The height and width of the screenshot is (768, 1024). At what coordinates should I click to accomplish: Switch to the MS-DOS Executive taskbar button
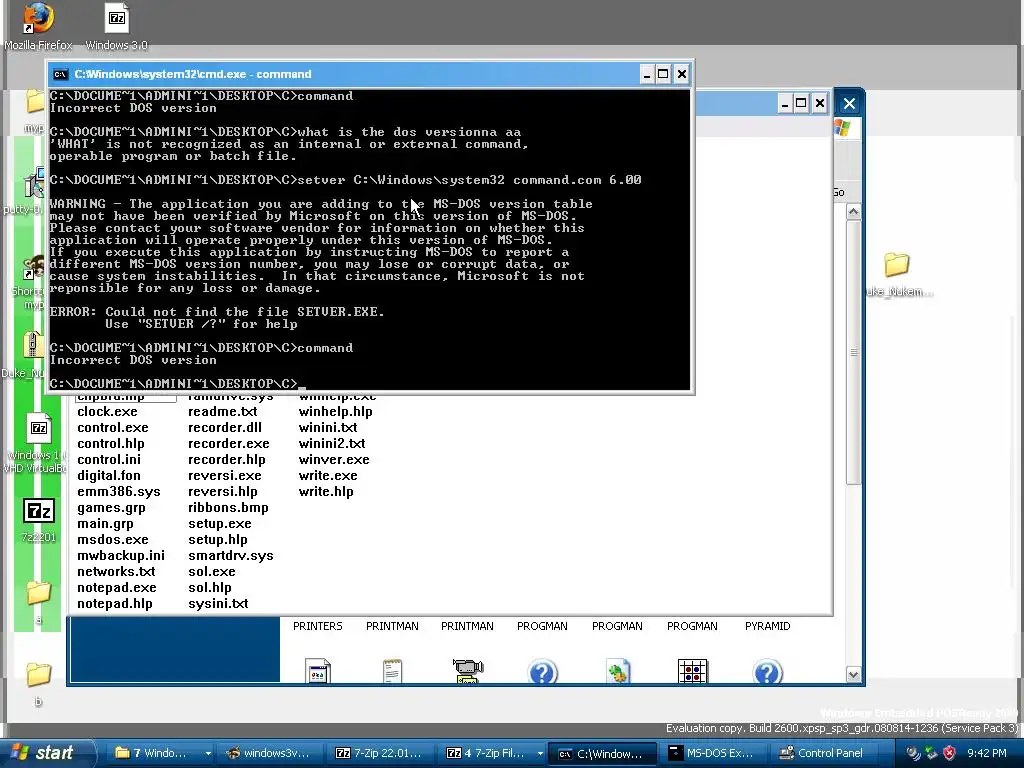(x=711, y=753)
